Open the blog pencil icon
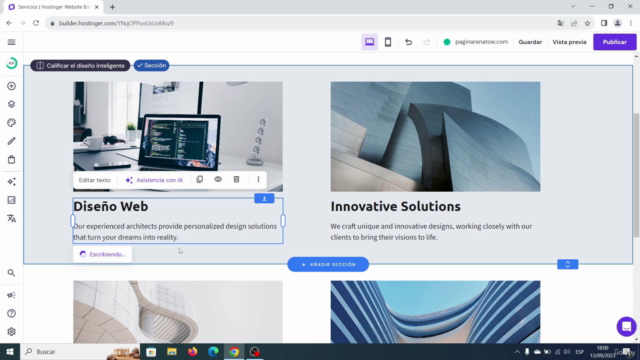The width and height of the screenshot is (640, 360). [11, 141]
